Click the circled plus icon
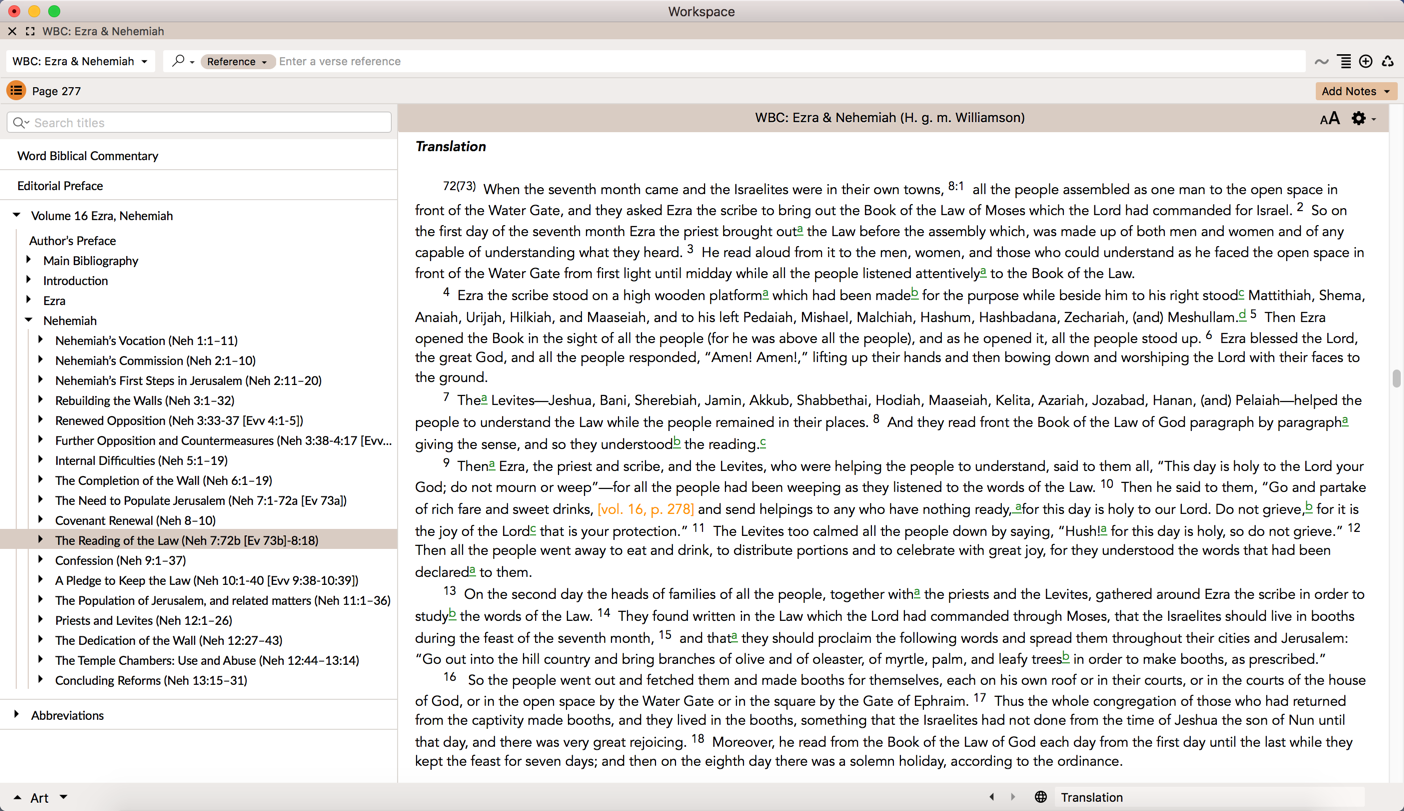 tap(1366, 62)
